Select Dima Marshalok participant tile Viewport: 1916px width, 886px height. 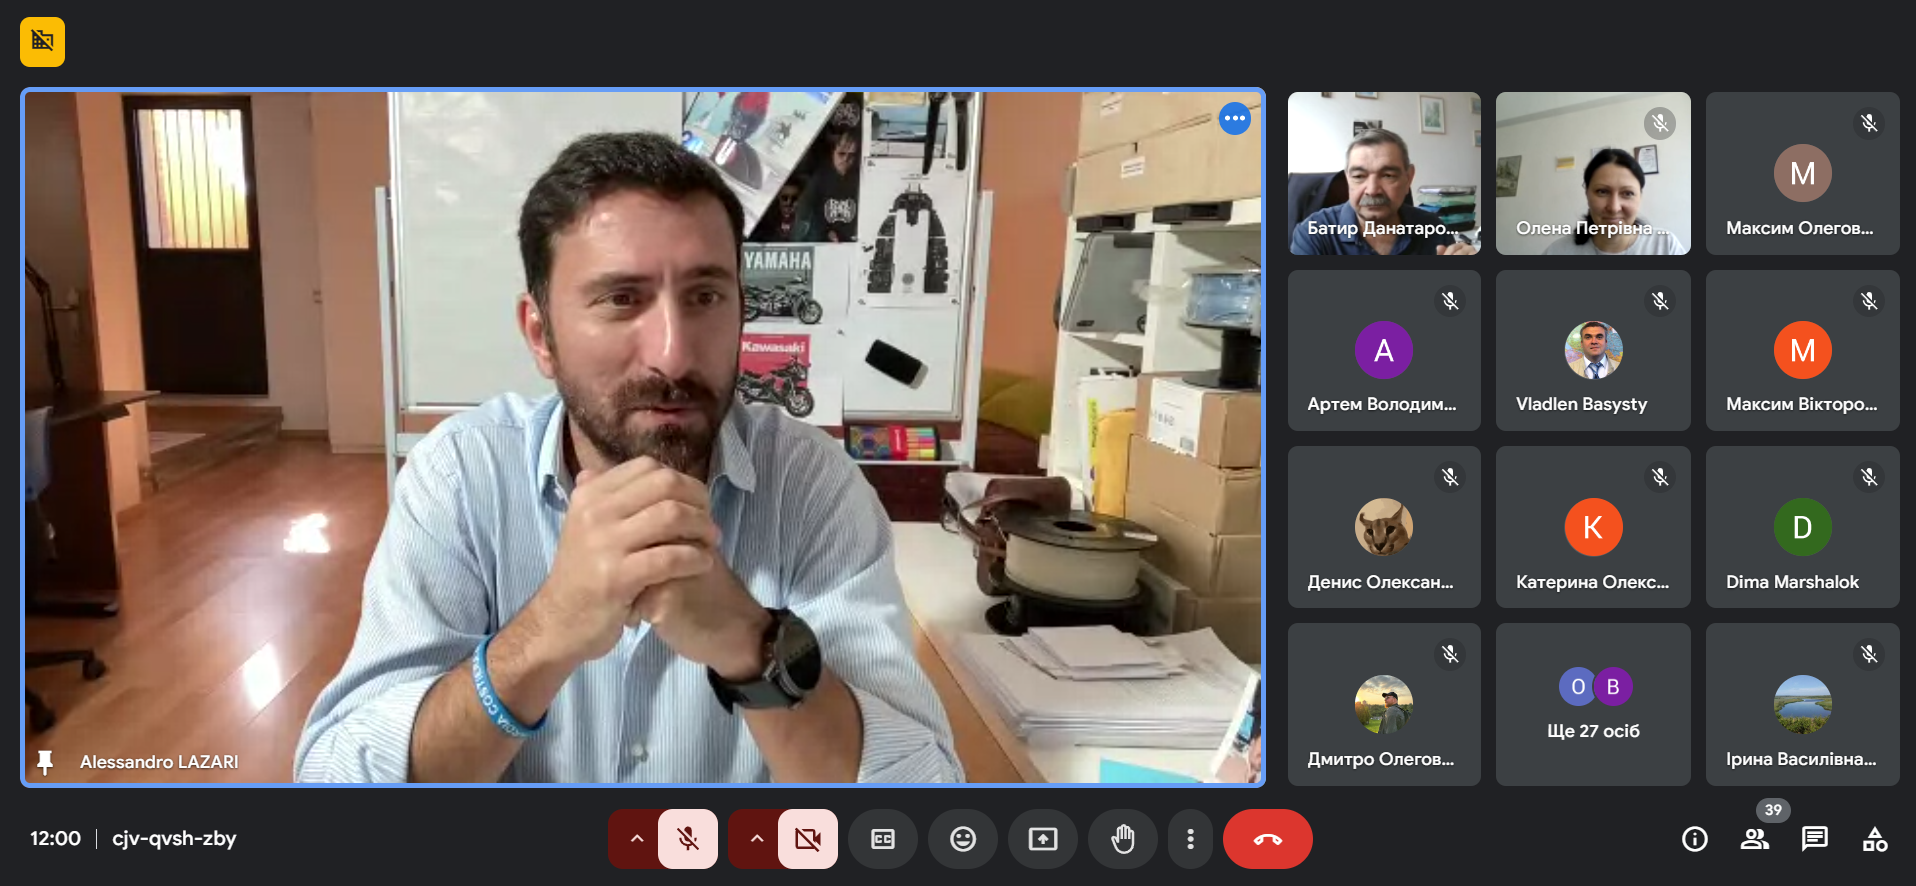tap(1802, 527)
